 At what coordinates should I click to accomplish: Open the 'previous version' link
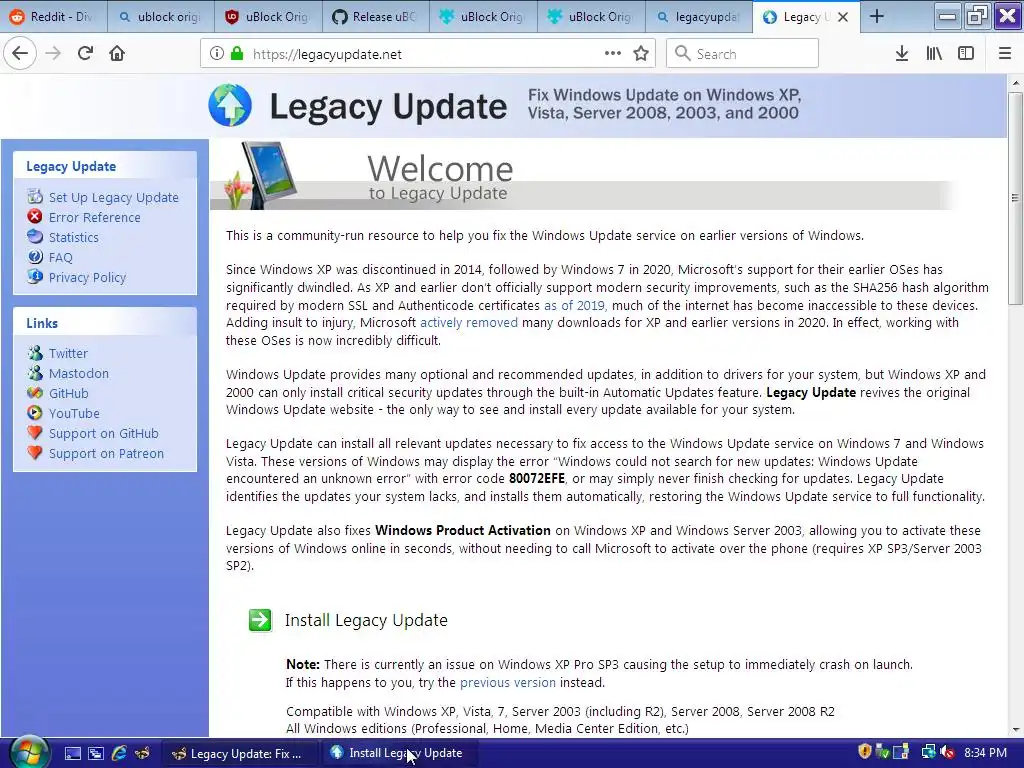[x=508, y=682]
